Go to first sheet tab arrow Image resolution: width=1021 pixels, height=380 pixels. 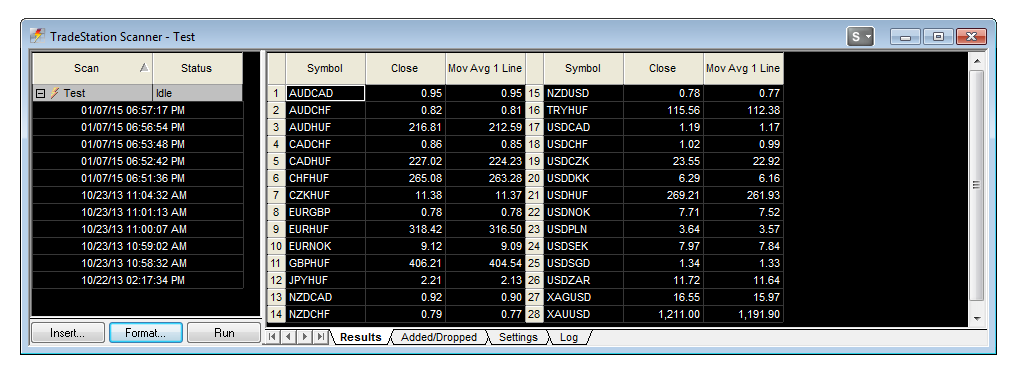click(x=273, y=337)
